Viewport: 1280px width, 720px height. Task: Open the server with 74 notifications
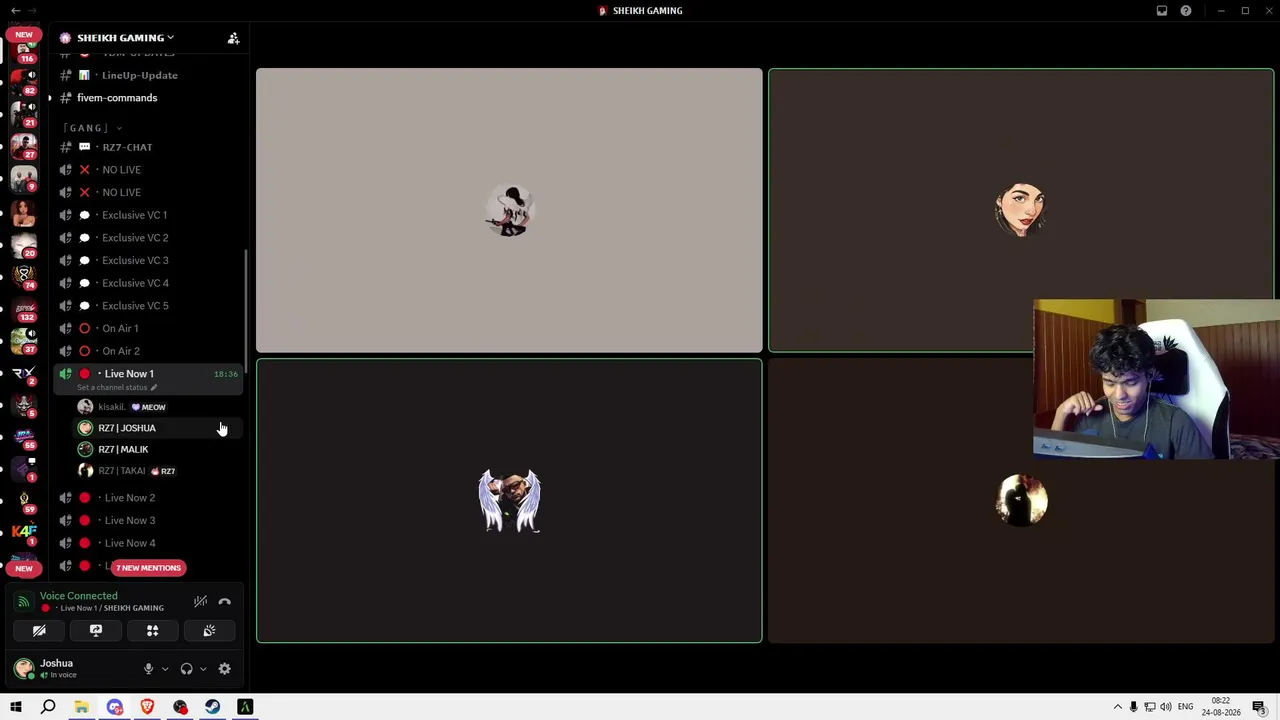(x=24, y=275)
